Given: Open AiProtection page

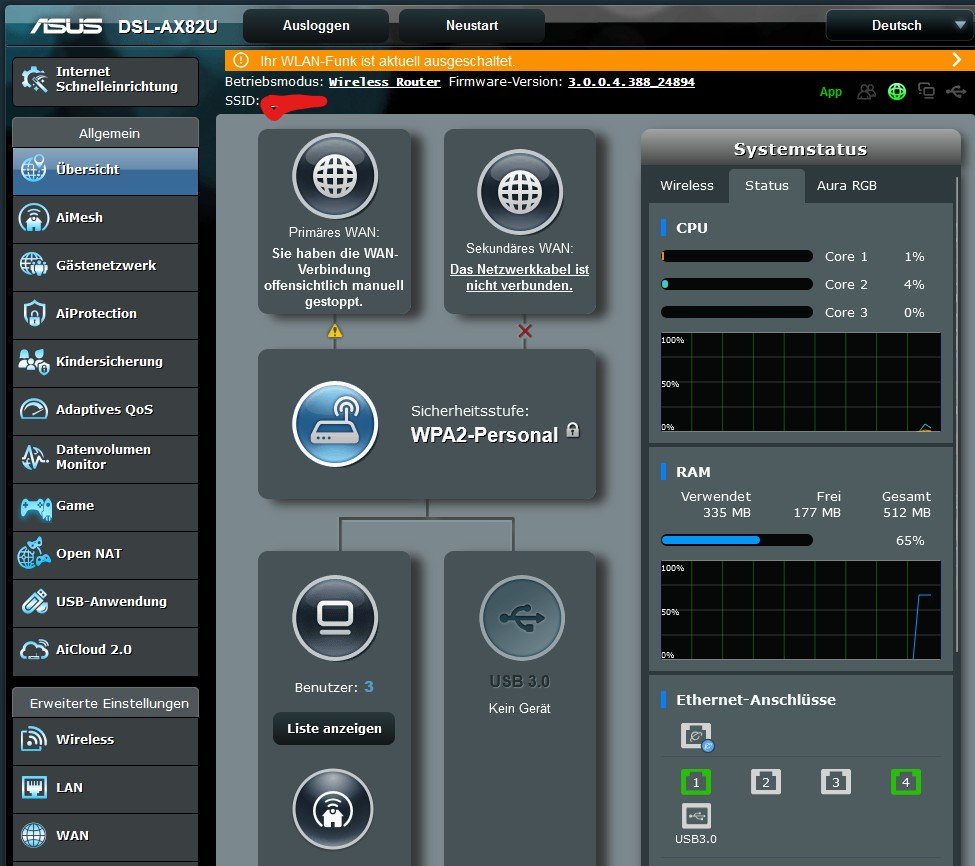Looking at the screenshot, I should 105,315.
